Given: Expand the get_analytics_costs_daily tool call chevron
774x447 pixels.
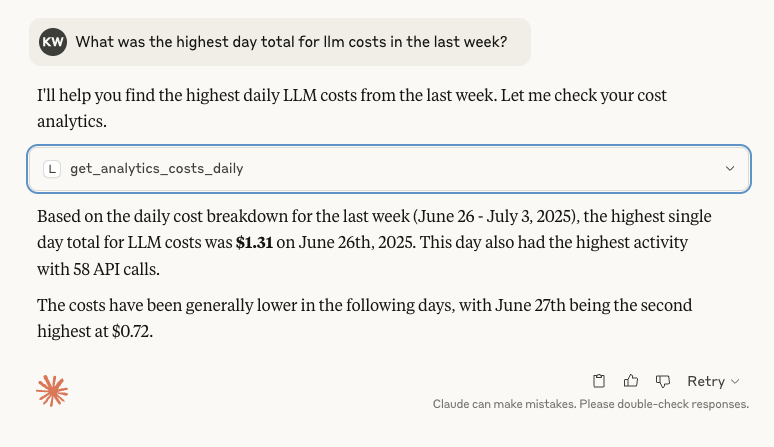Looking at the screenshot, I should [730, 169].
